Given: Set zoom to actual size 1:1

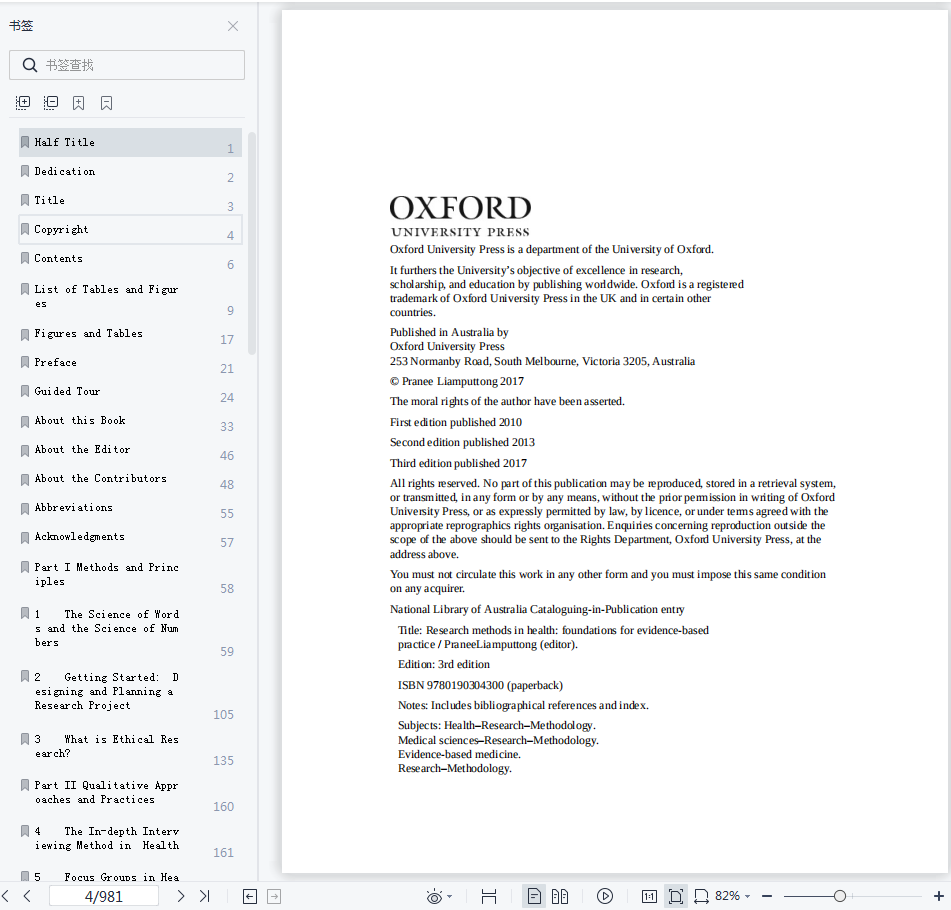Looking at the screenshot, I should (649, 896).
